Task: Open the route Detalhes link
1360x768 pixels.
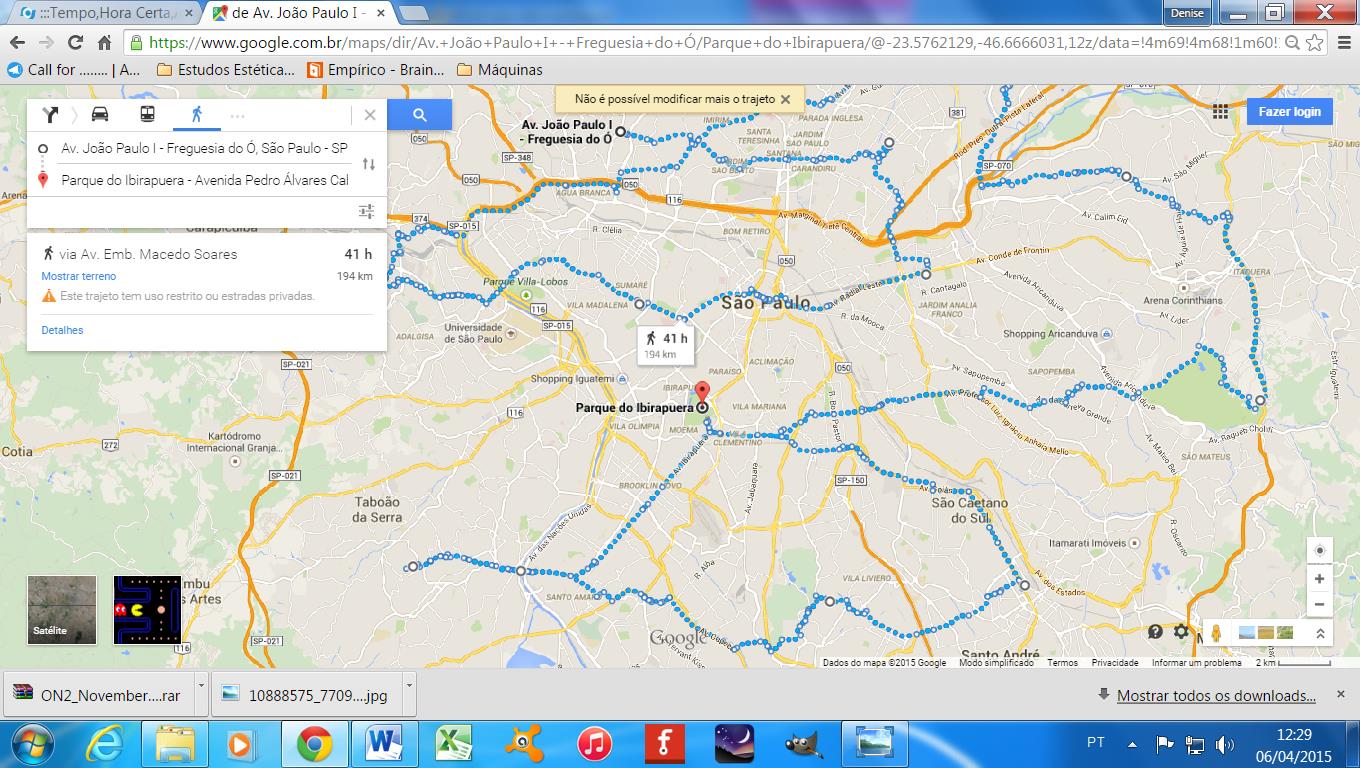Action: tap(62, 330)
